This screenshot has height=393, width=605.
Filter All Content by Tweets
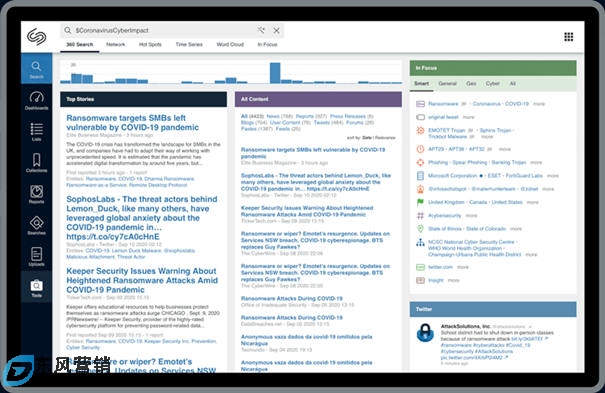[321, 123]
